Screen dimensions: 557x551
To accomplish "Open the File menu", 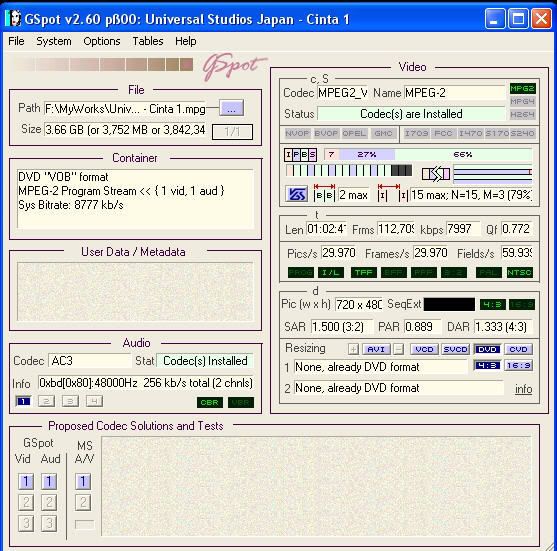I will pos(16,41).
